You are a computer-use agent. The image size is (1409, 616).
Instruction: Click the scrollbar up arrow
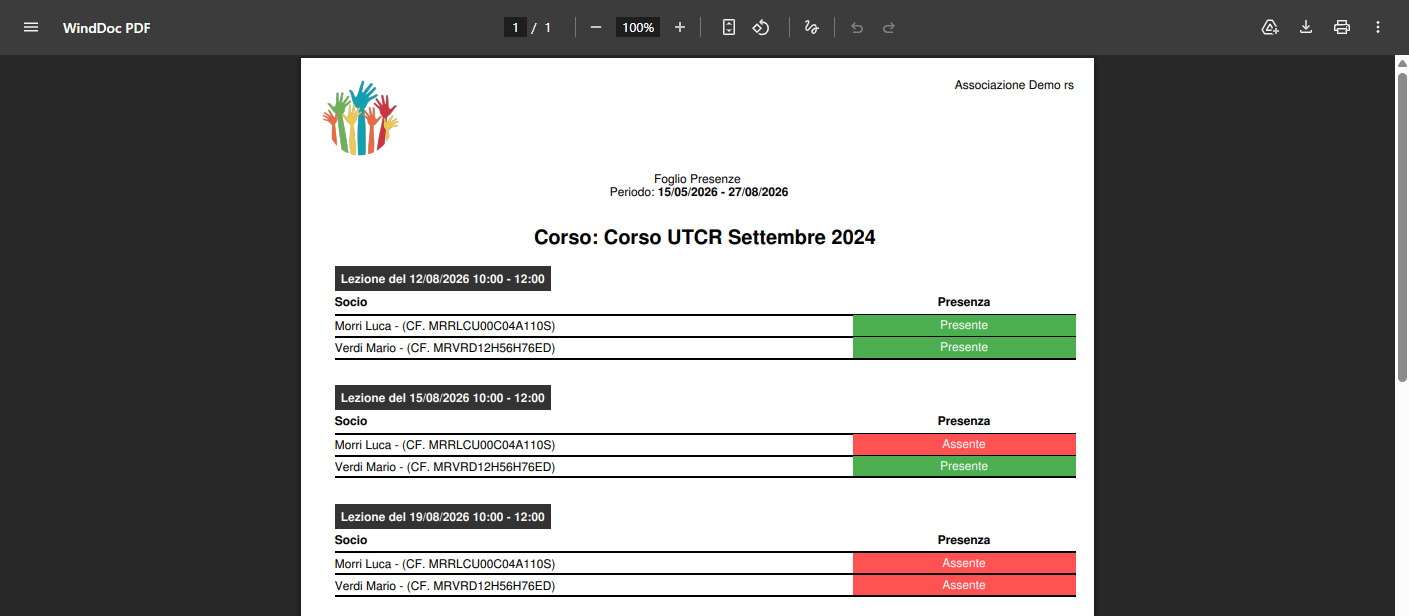pyautogui.click(x=1402, y=62)
